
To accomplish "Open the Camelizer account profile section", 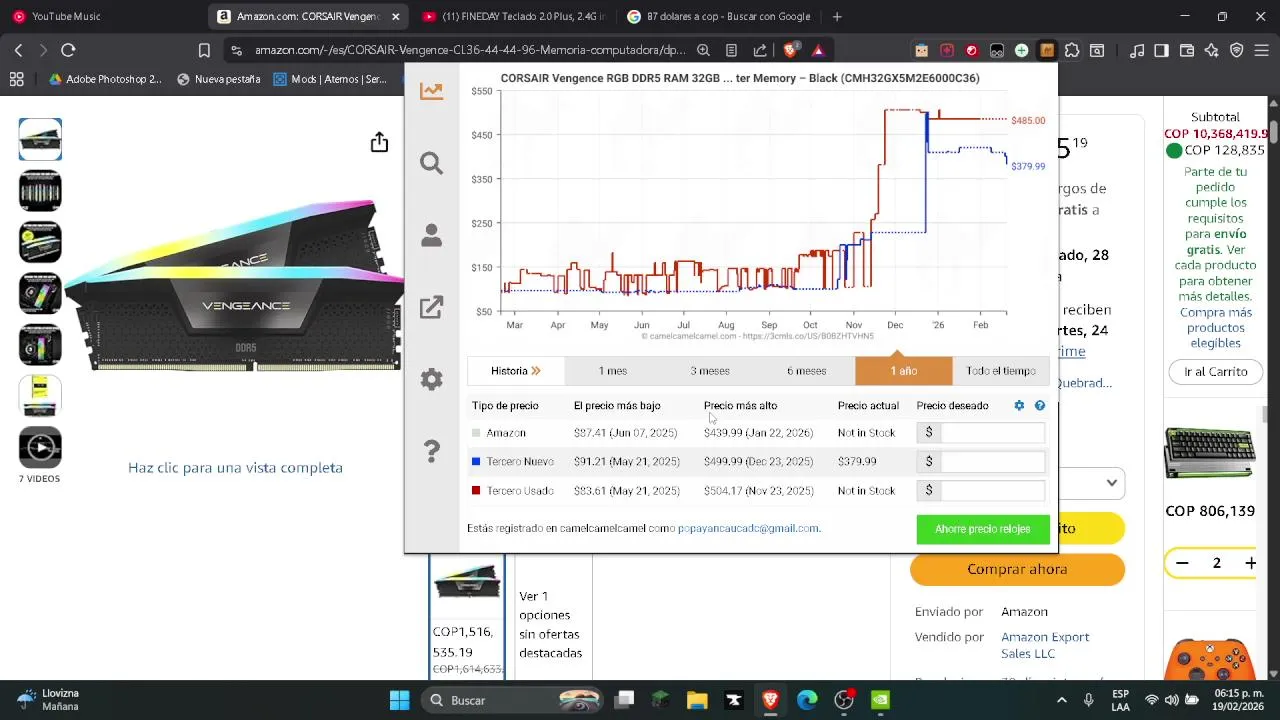I will [431, 235].
